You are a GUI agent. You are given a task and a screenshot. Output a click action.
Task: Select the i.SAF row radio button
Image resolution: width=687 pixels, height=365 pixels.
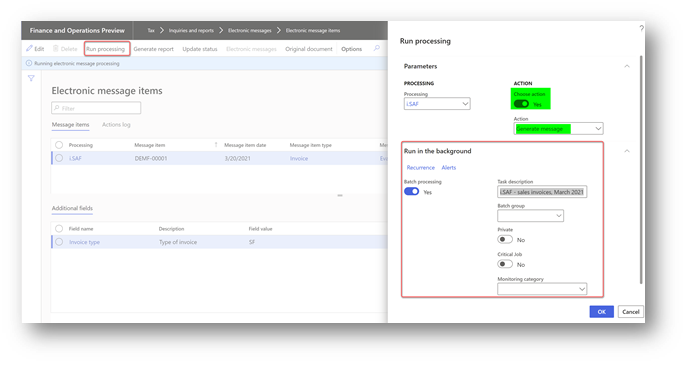59,158
